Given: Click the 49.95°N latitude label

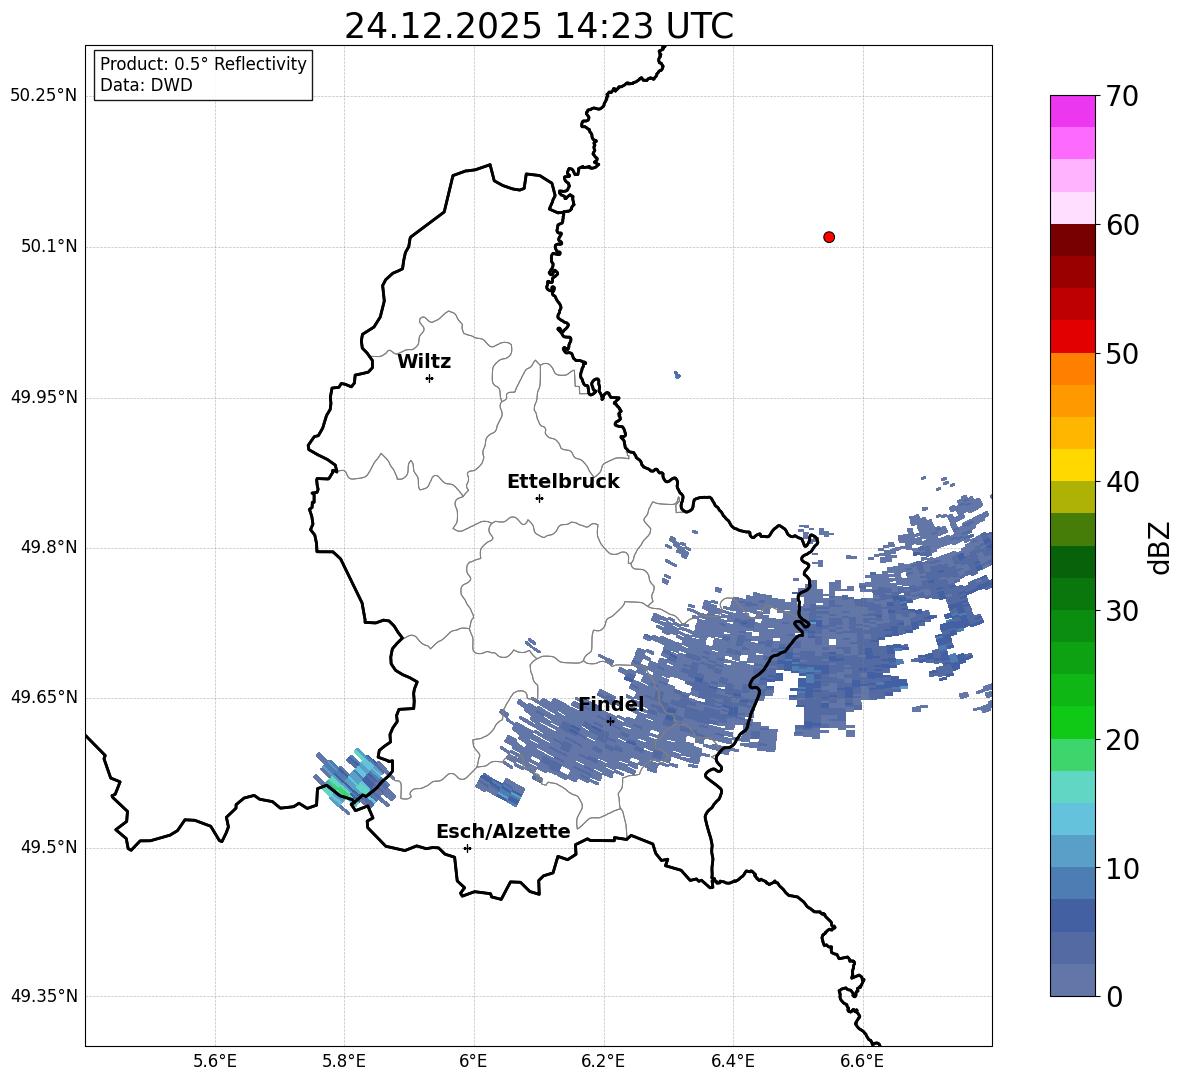Looking at the screenshot, I should click(x=44, y=397).
